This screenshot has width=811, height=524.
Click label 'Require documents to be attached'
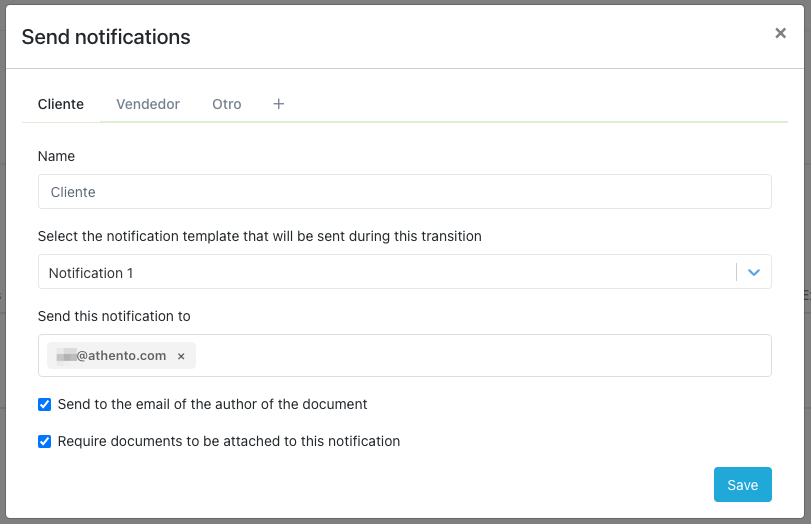point(228,441)
